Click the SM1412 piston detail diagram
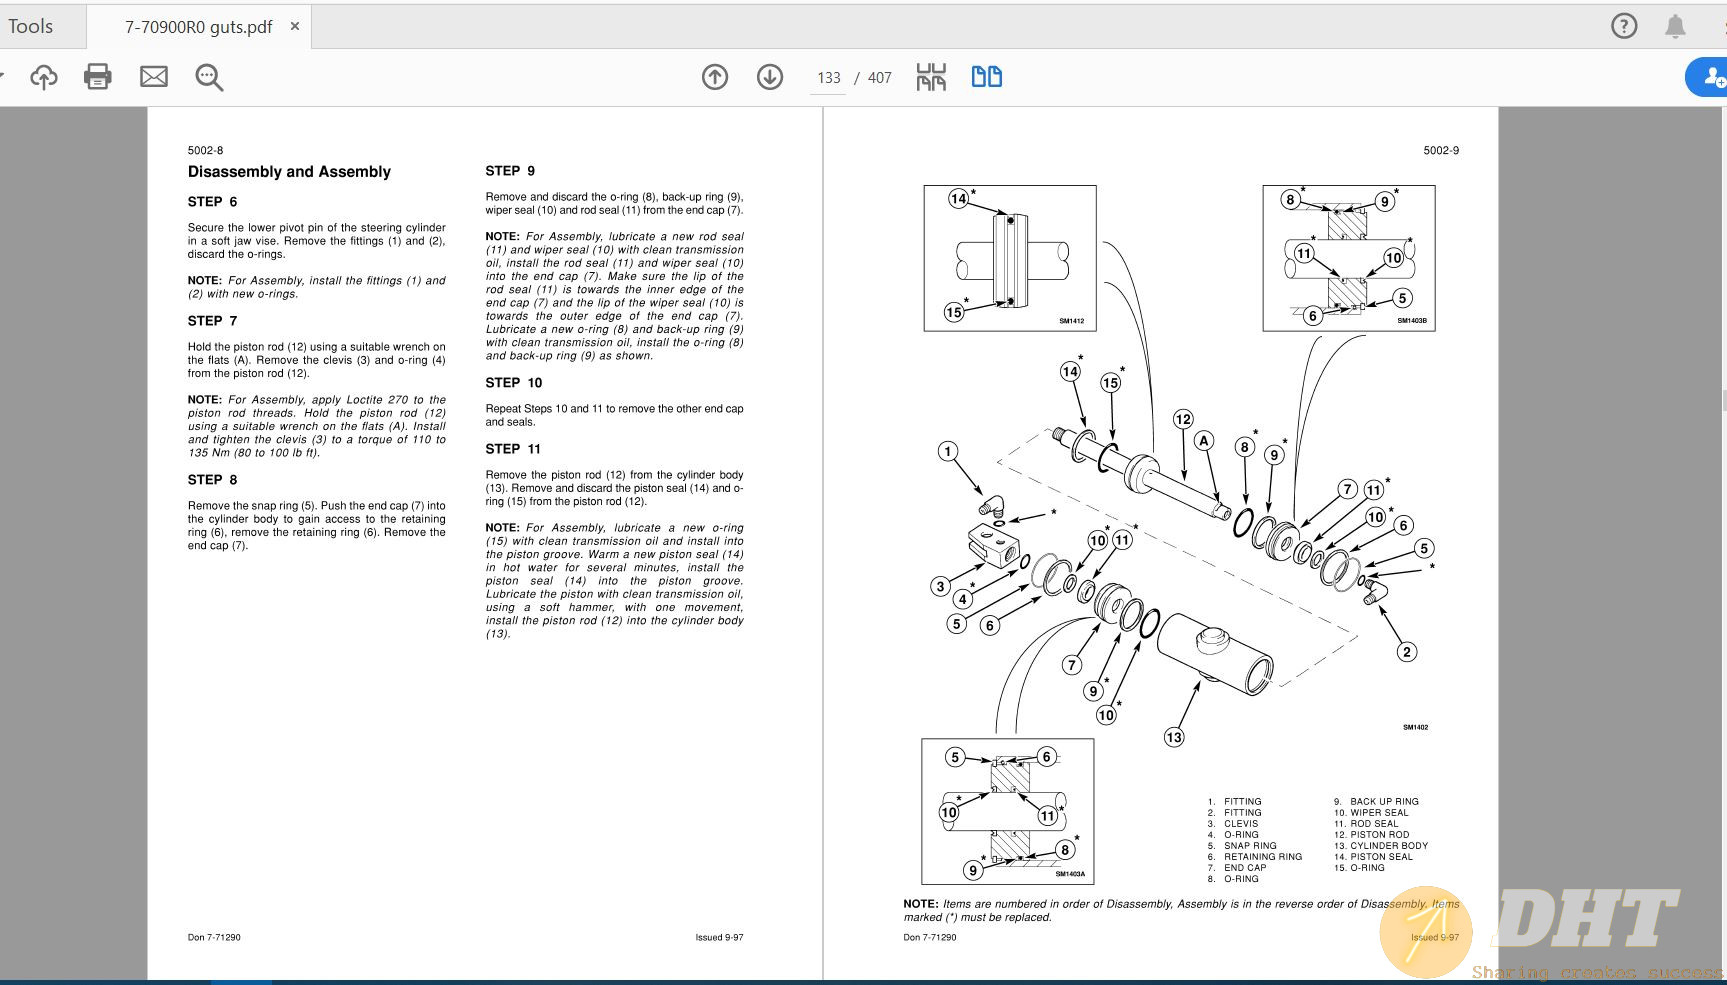The width and height of the screenshot is (1727, 985). (1010, 258)
